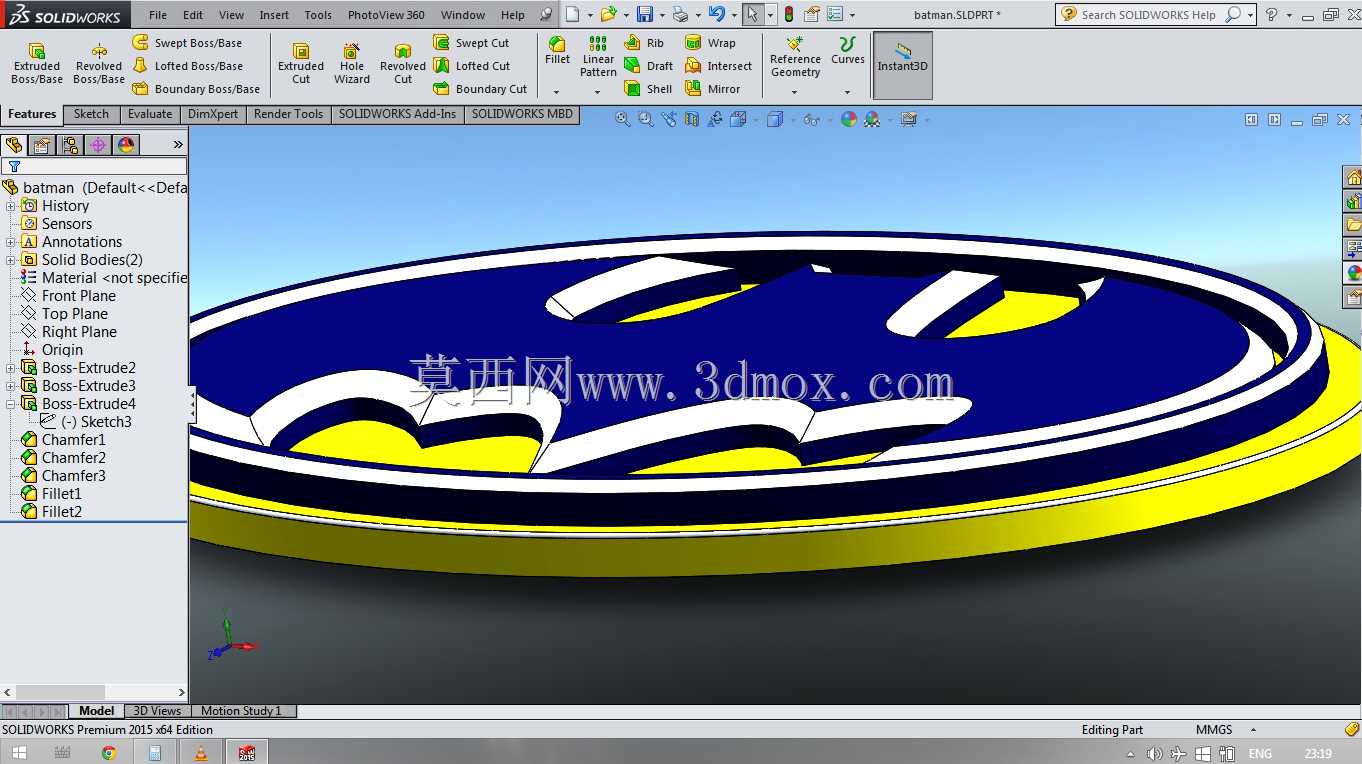The height and width of the screenshot is (764, 1362).
Task: Expand the Boss-Extrude2 feature node
Action: 11,368
